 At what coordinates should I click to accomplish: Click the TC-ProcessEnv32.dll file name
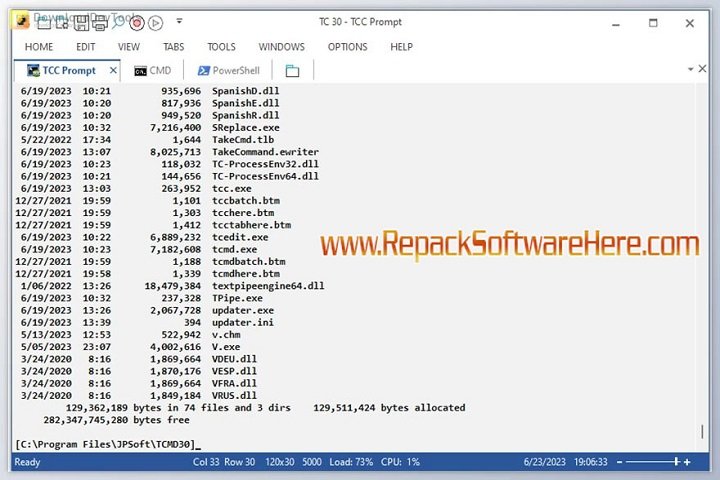[x=265, y=164]
